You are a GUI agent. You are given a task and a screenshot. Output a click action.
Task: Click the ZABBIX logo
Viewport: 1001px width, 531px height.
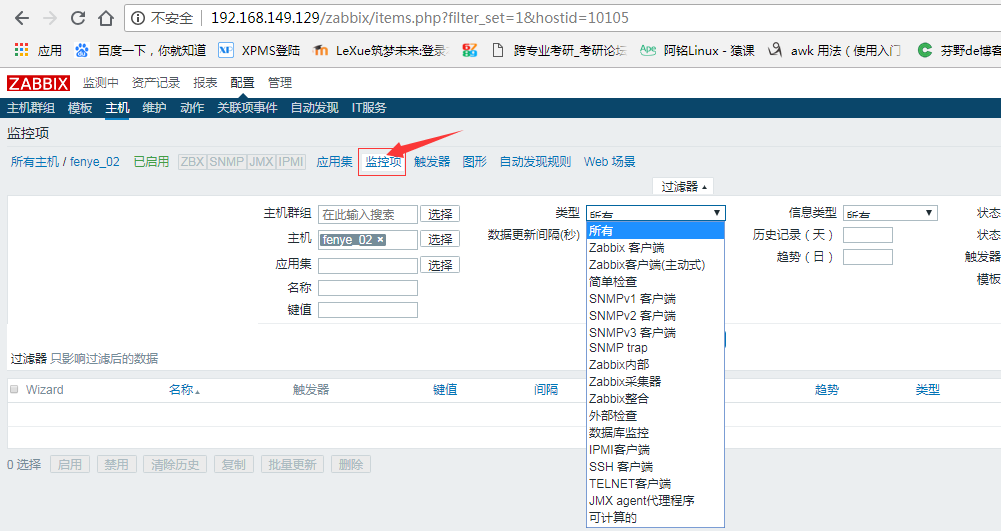pos(38,83)
